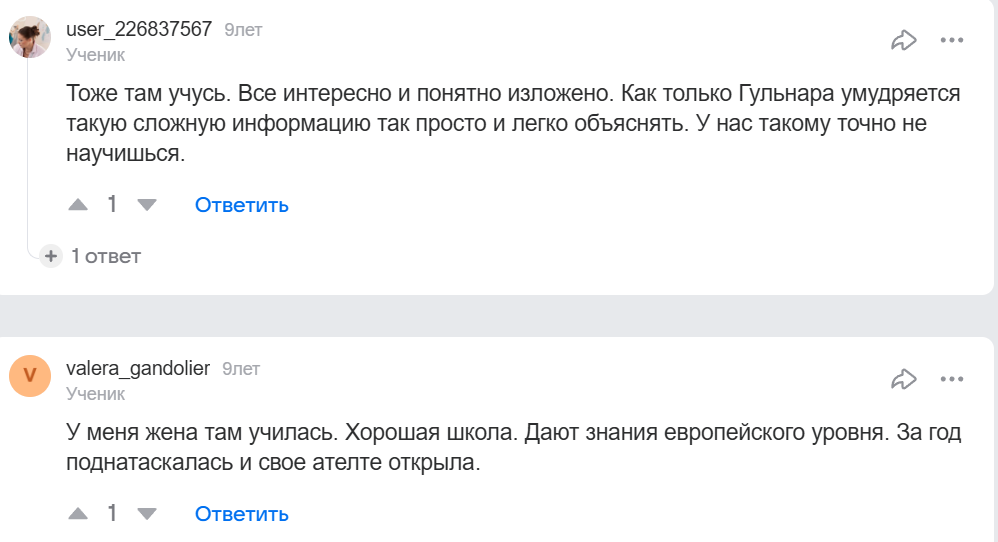Click the vote count on user_226837567's comment

pyautogui.click(x=112, y=205)
